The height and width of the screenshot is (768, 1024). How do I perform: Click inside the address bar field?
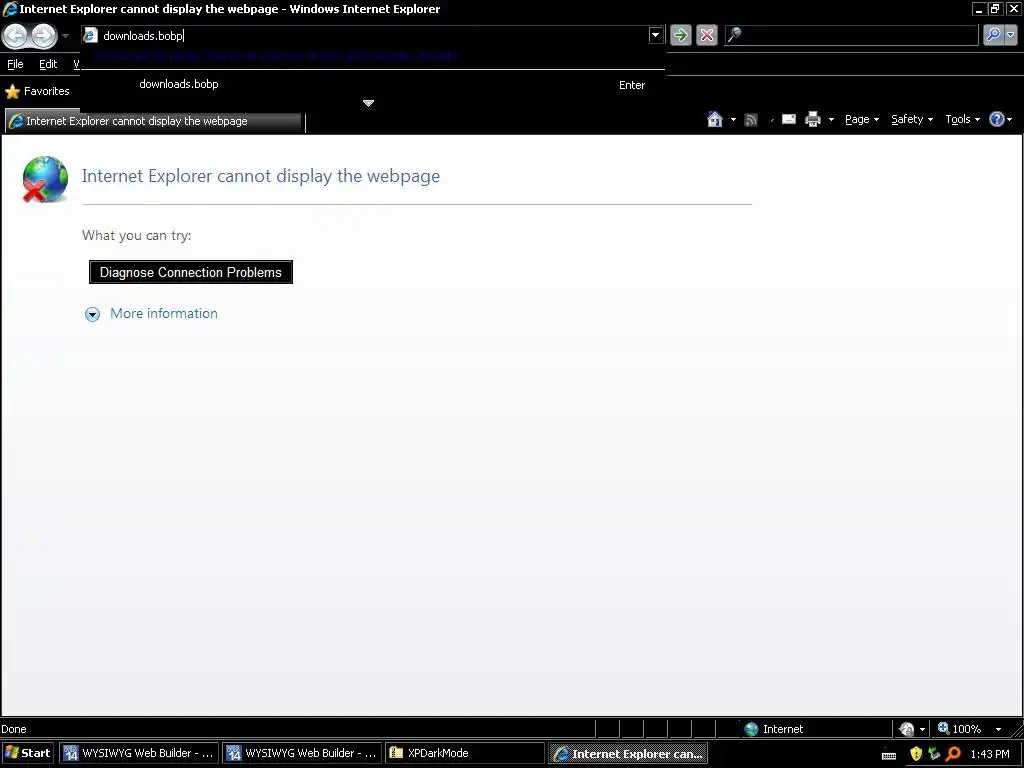(374, 35)
